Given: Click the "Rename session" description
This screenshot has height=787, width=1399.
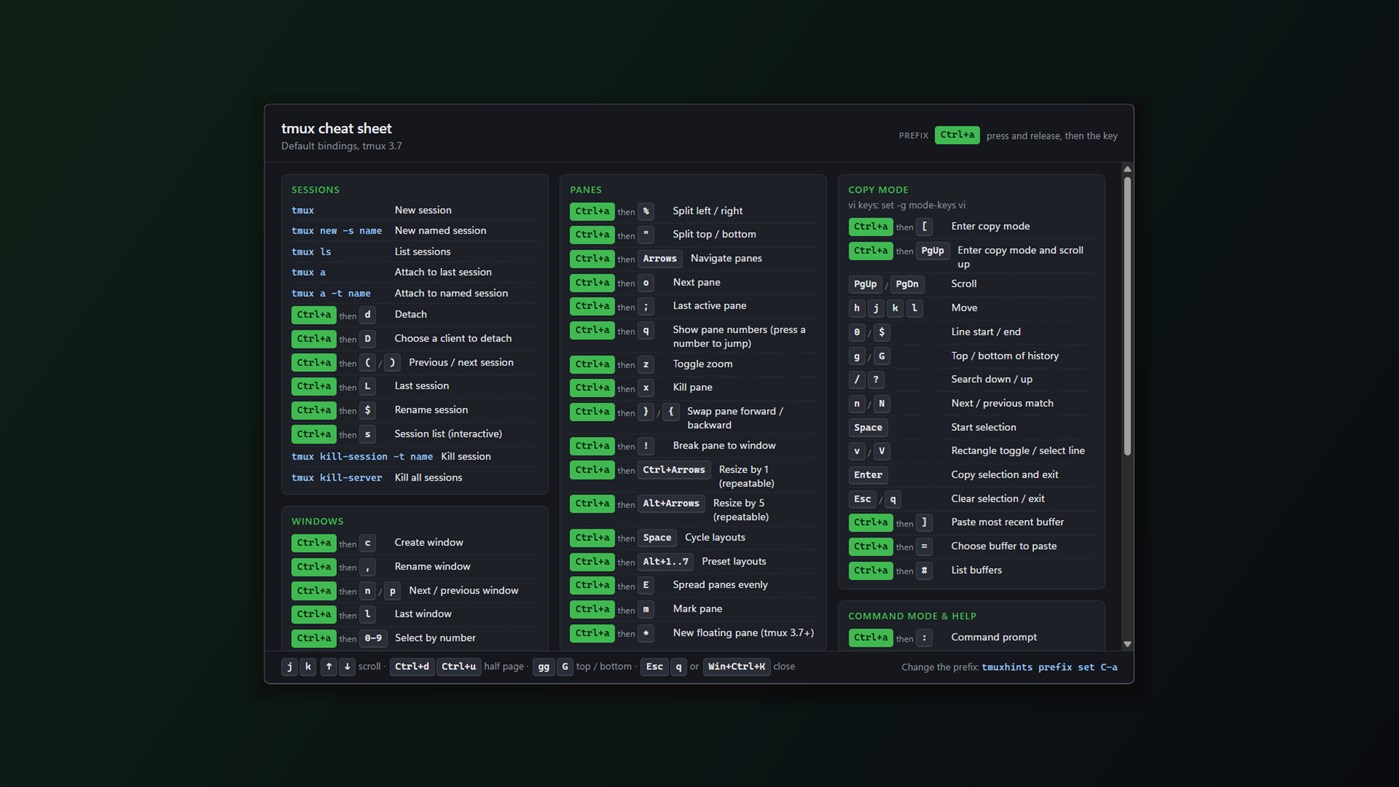Looking at the screenshot, I should point(431,410).
